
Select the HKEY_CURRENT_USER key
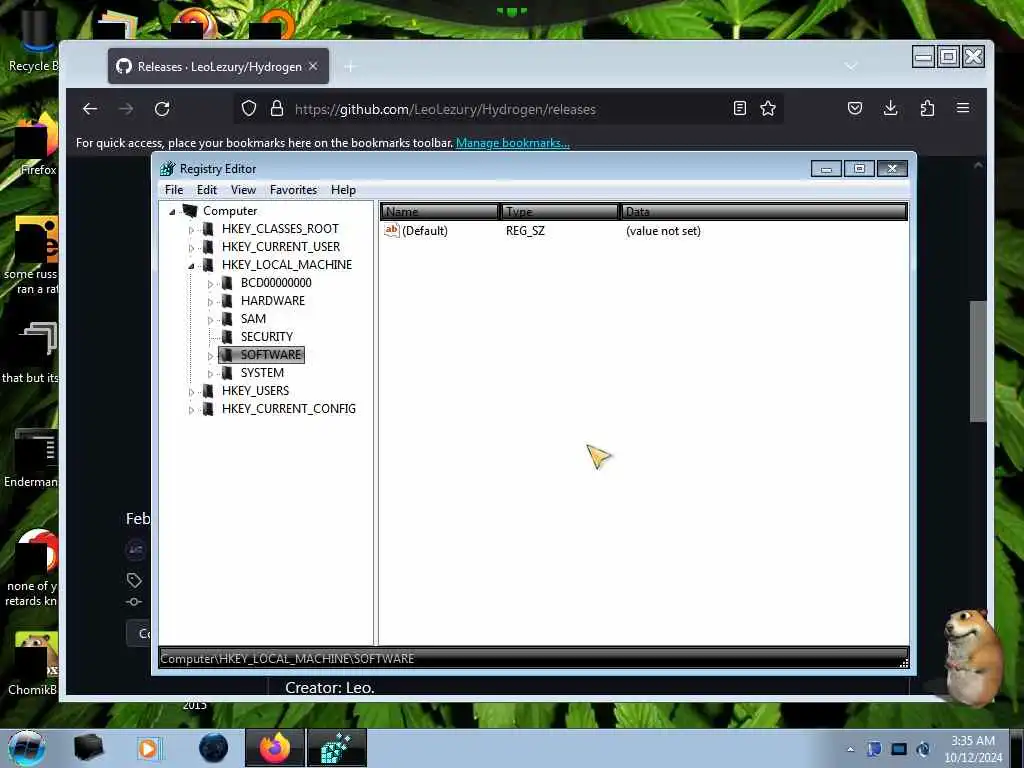tap(281, 247)
